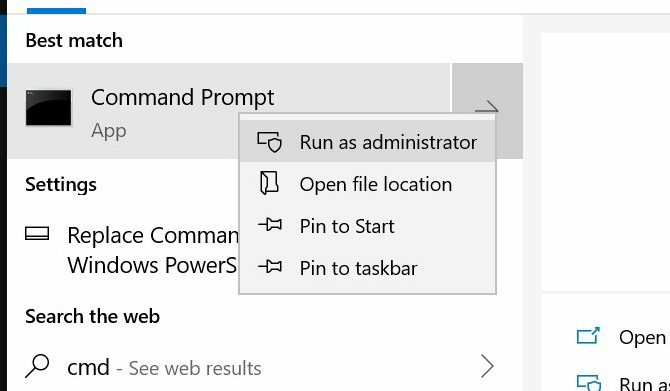Click Open text in the right panel
The height and width of the screenshot is (391, 670).
[642, 338]
